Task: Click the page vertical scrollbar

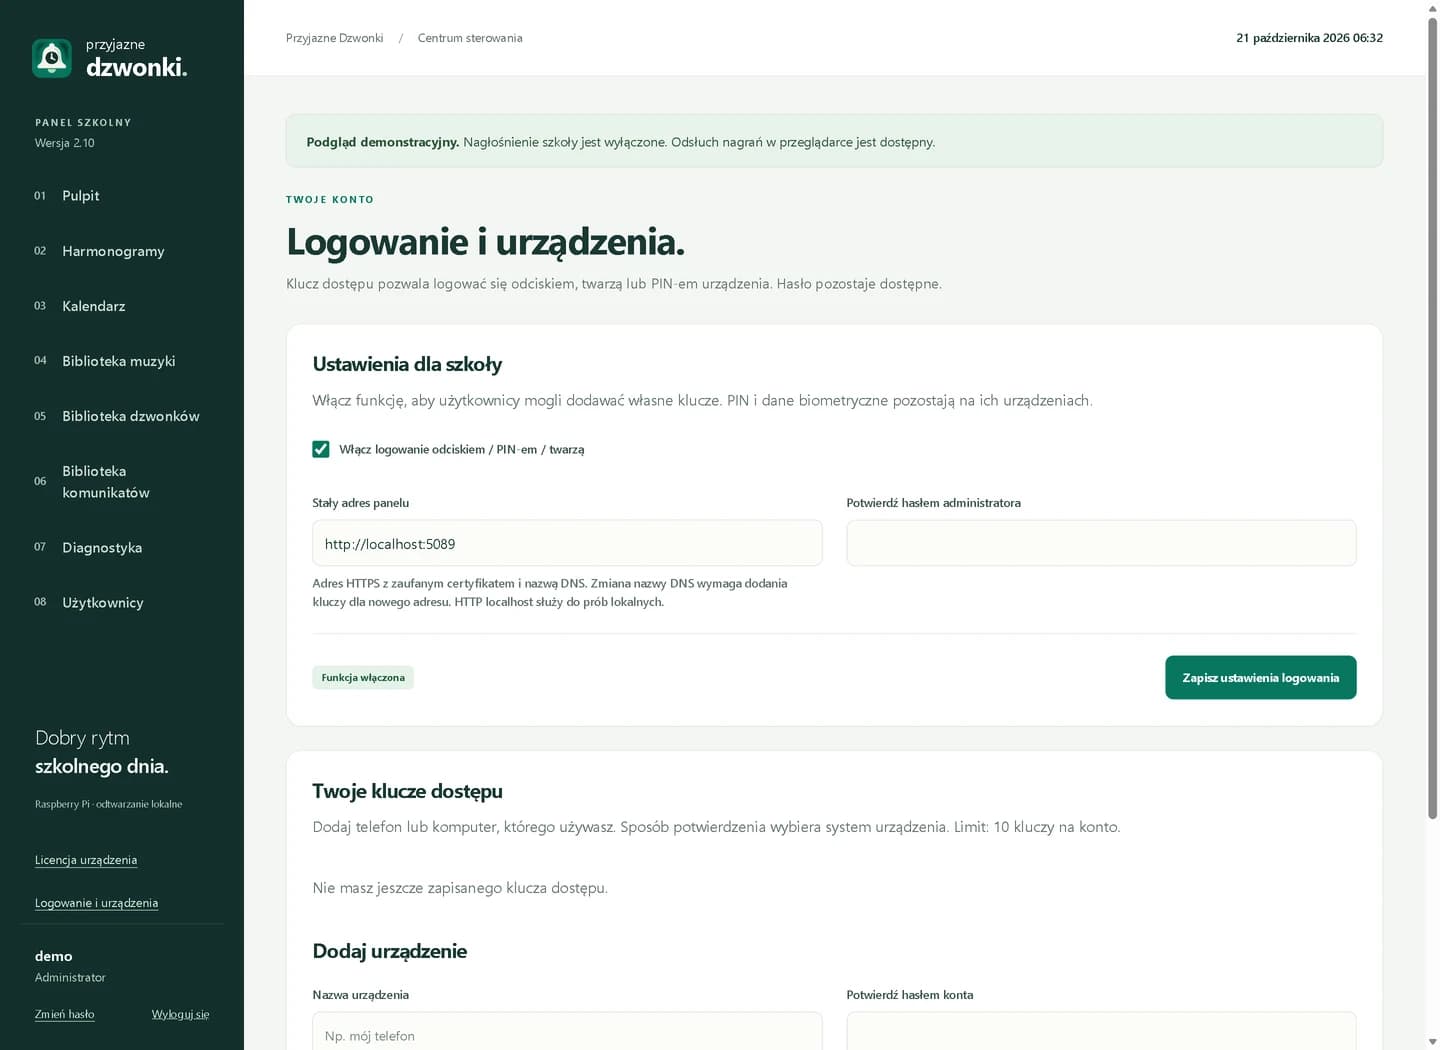Action: coord(1432,420)
